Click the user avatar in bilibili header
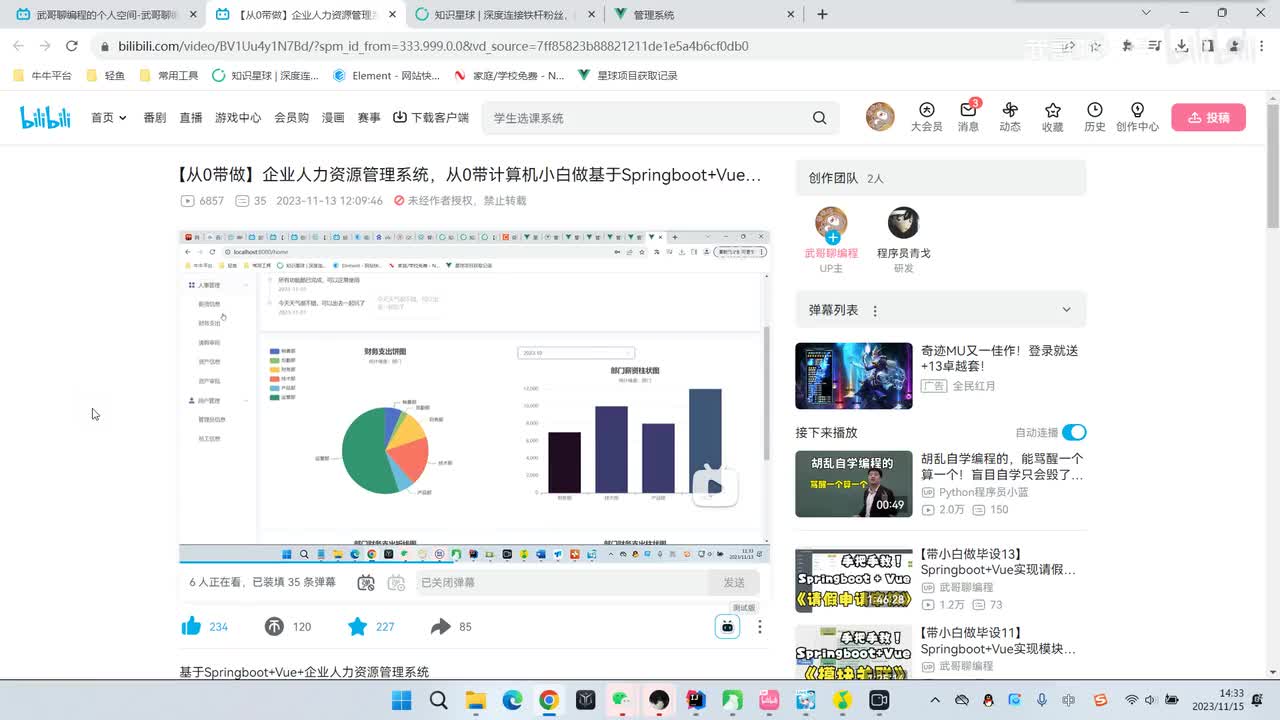This screenshot has width=1280, height=720. tap(880, 117)
